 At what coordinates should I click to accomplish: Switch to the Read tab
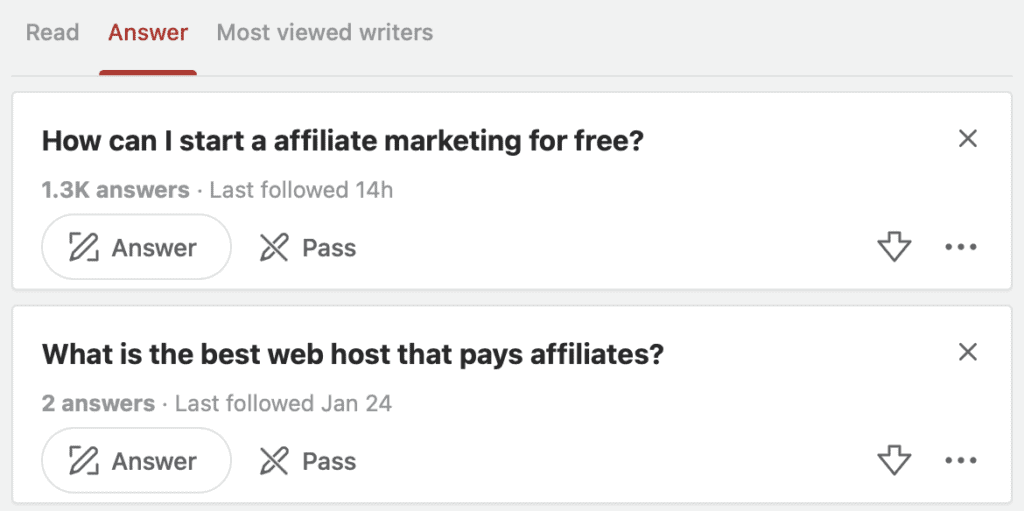point(52,32)
